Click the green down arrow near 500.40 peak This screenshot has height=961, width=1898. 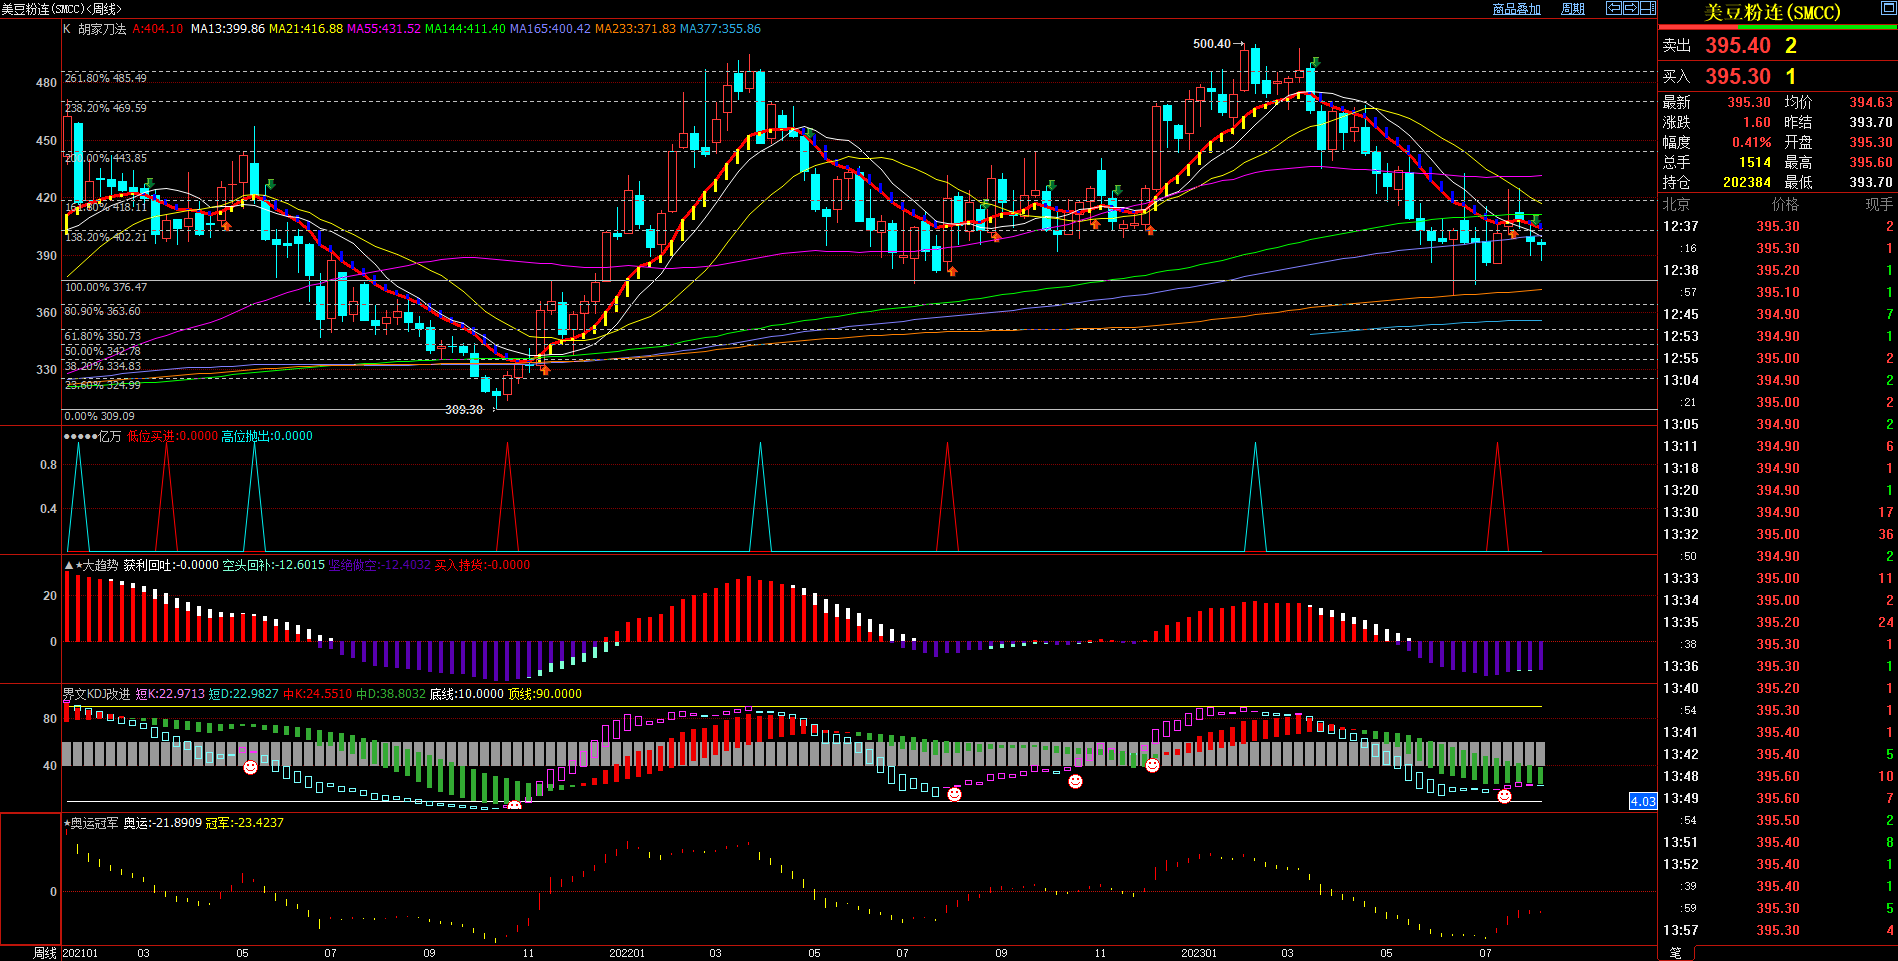coord(1316,62)
